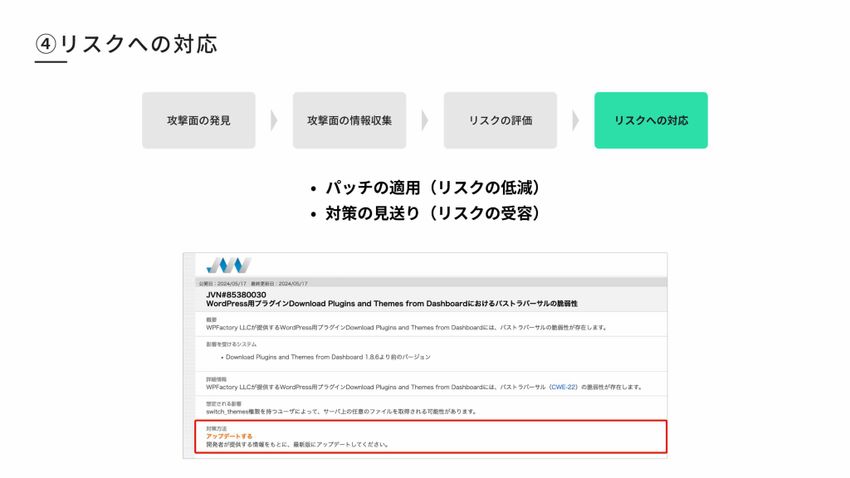The image size is (850, 478).
Task: Click the 概要 section label
Action: [211, 319]
